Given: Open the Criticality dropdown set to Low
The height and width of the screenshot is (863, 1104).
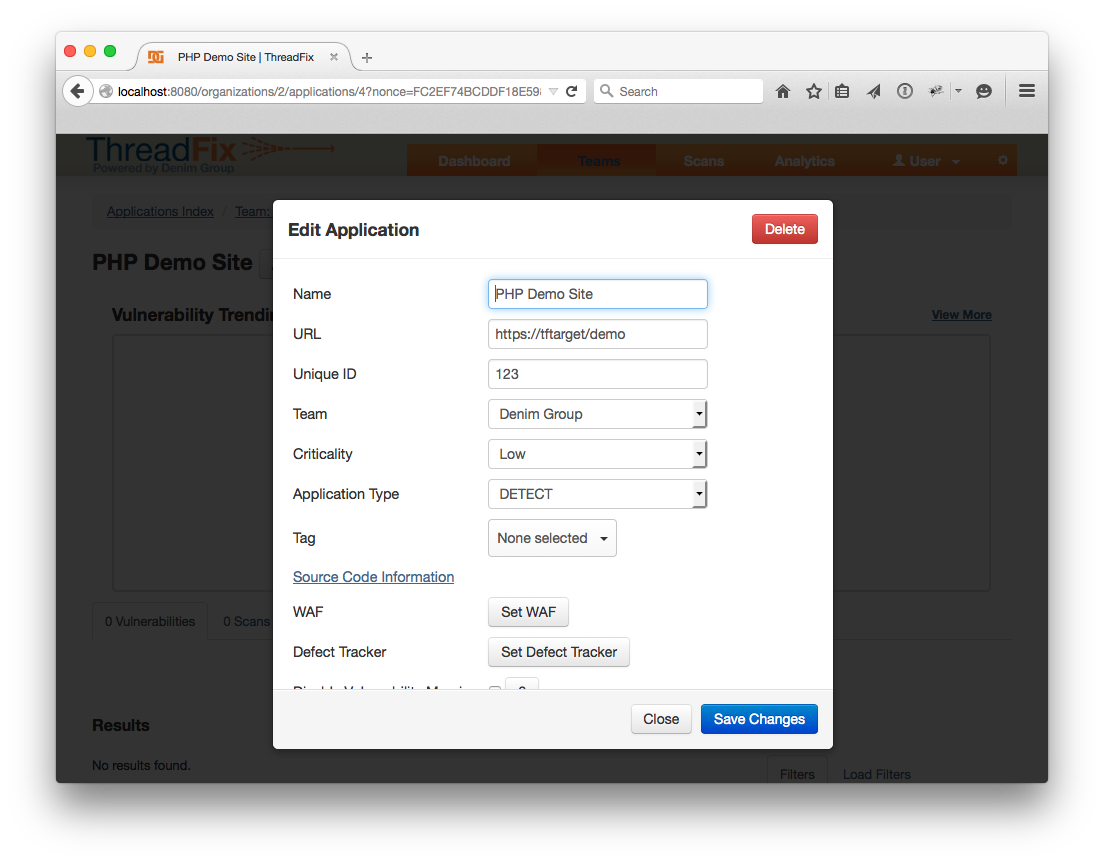Looking at the screenshot, I should point(597,454).
